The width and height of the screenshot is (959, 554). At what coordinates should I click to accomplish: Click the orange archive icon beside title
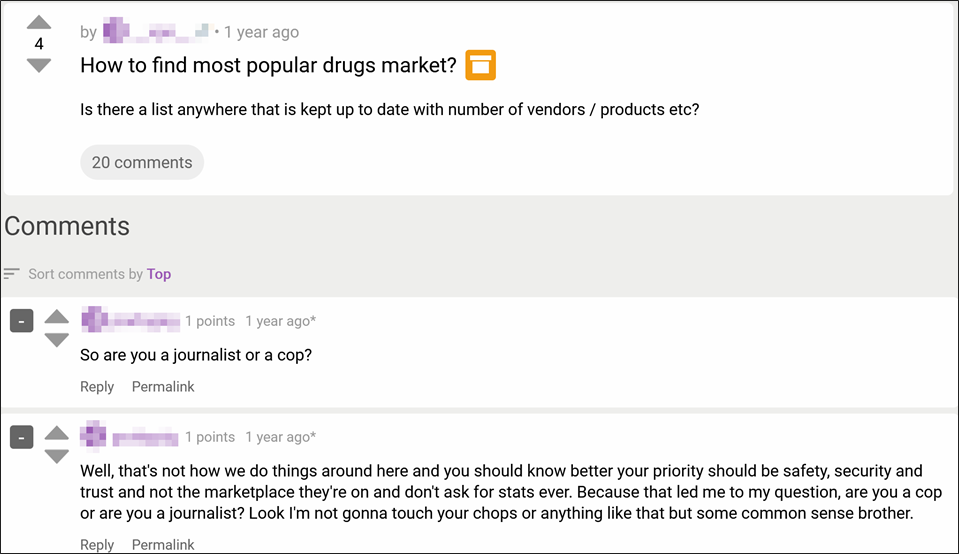(x=480, y=66)
